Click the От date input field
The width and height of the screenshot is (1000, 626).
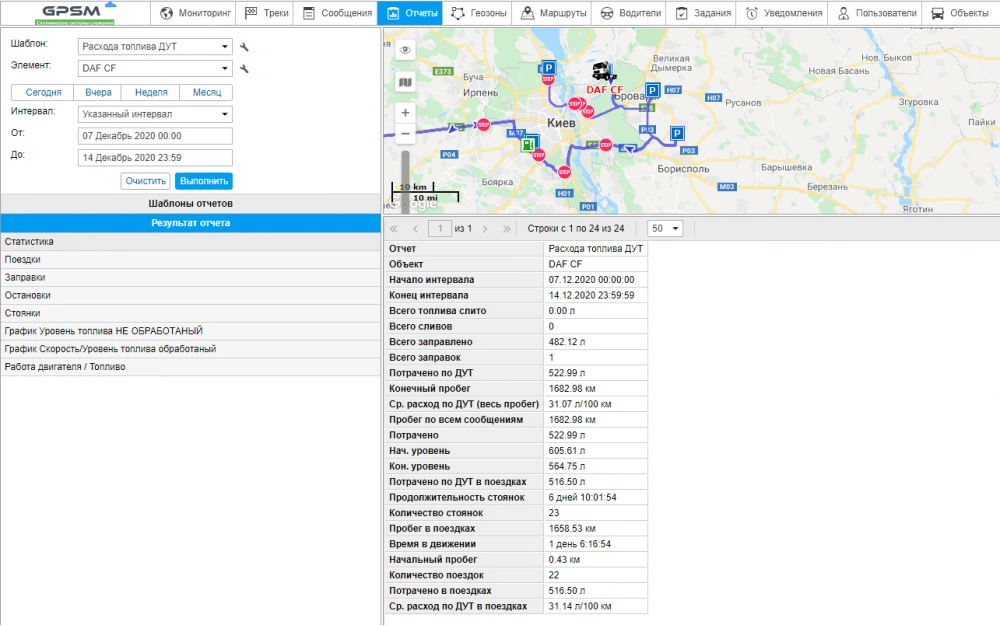pos(154,136)
